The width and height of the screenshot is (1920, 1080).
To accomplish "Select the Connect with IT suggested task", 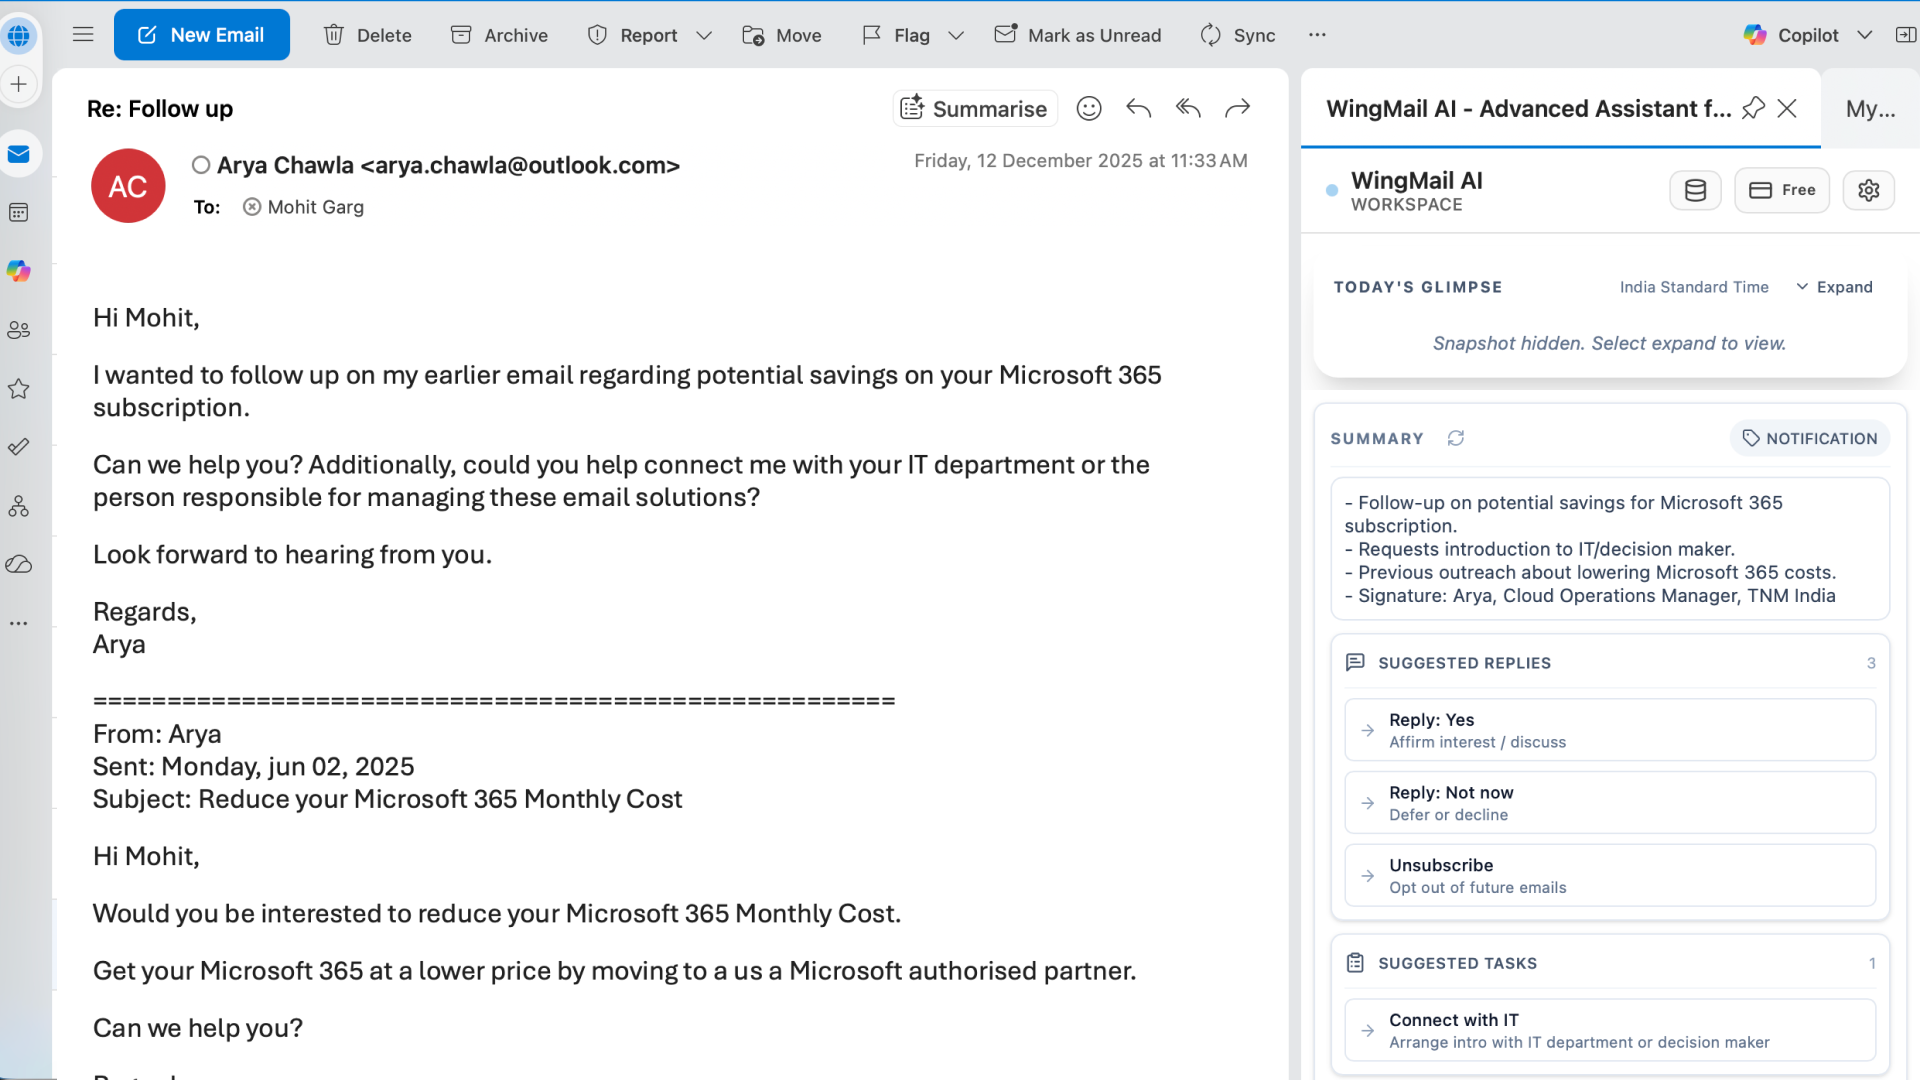I will [1609, 1030].
